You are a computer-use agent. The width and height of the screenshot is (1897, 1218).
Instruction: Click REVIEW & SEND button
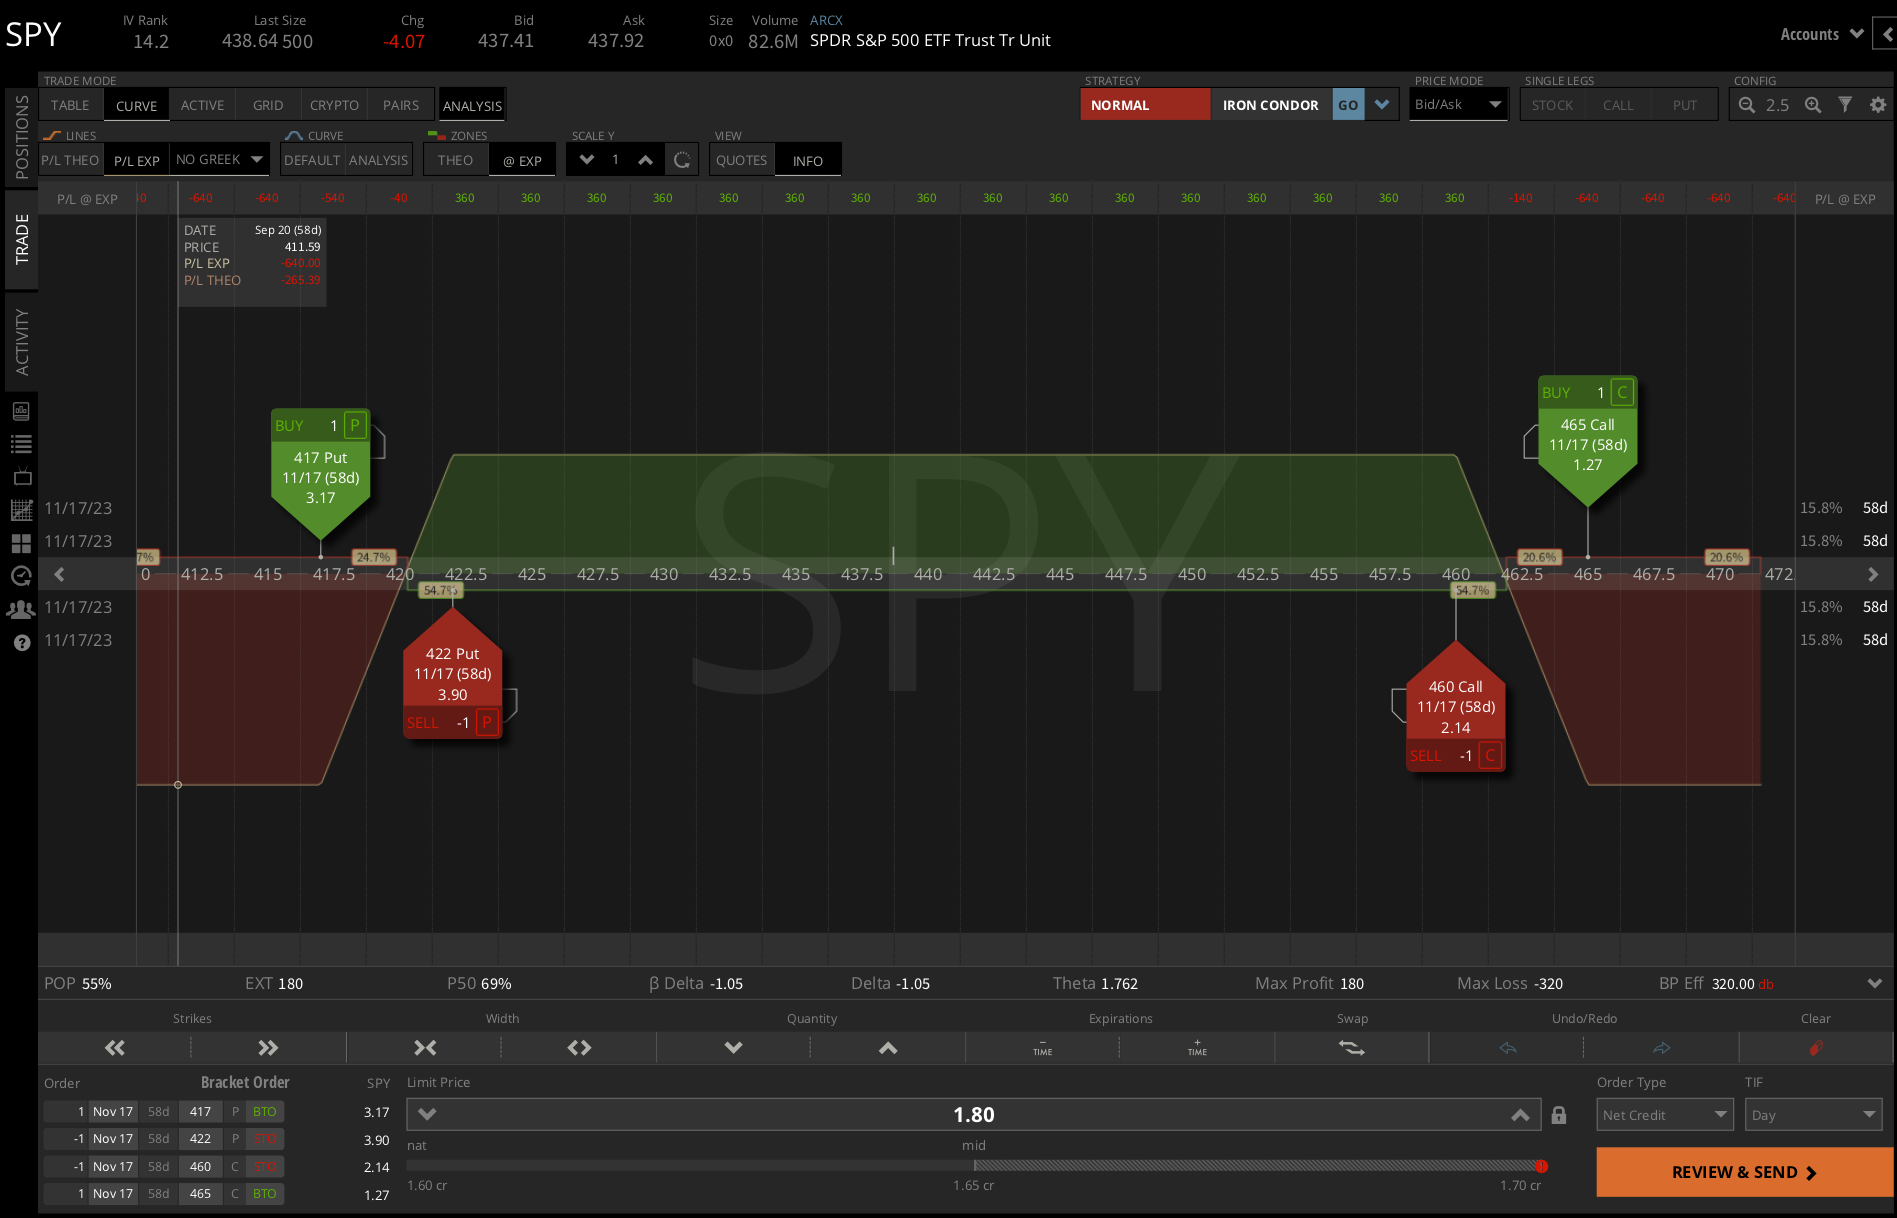tap(1744, 1172)
